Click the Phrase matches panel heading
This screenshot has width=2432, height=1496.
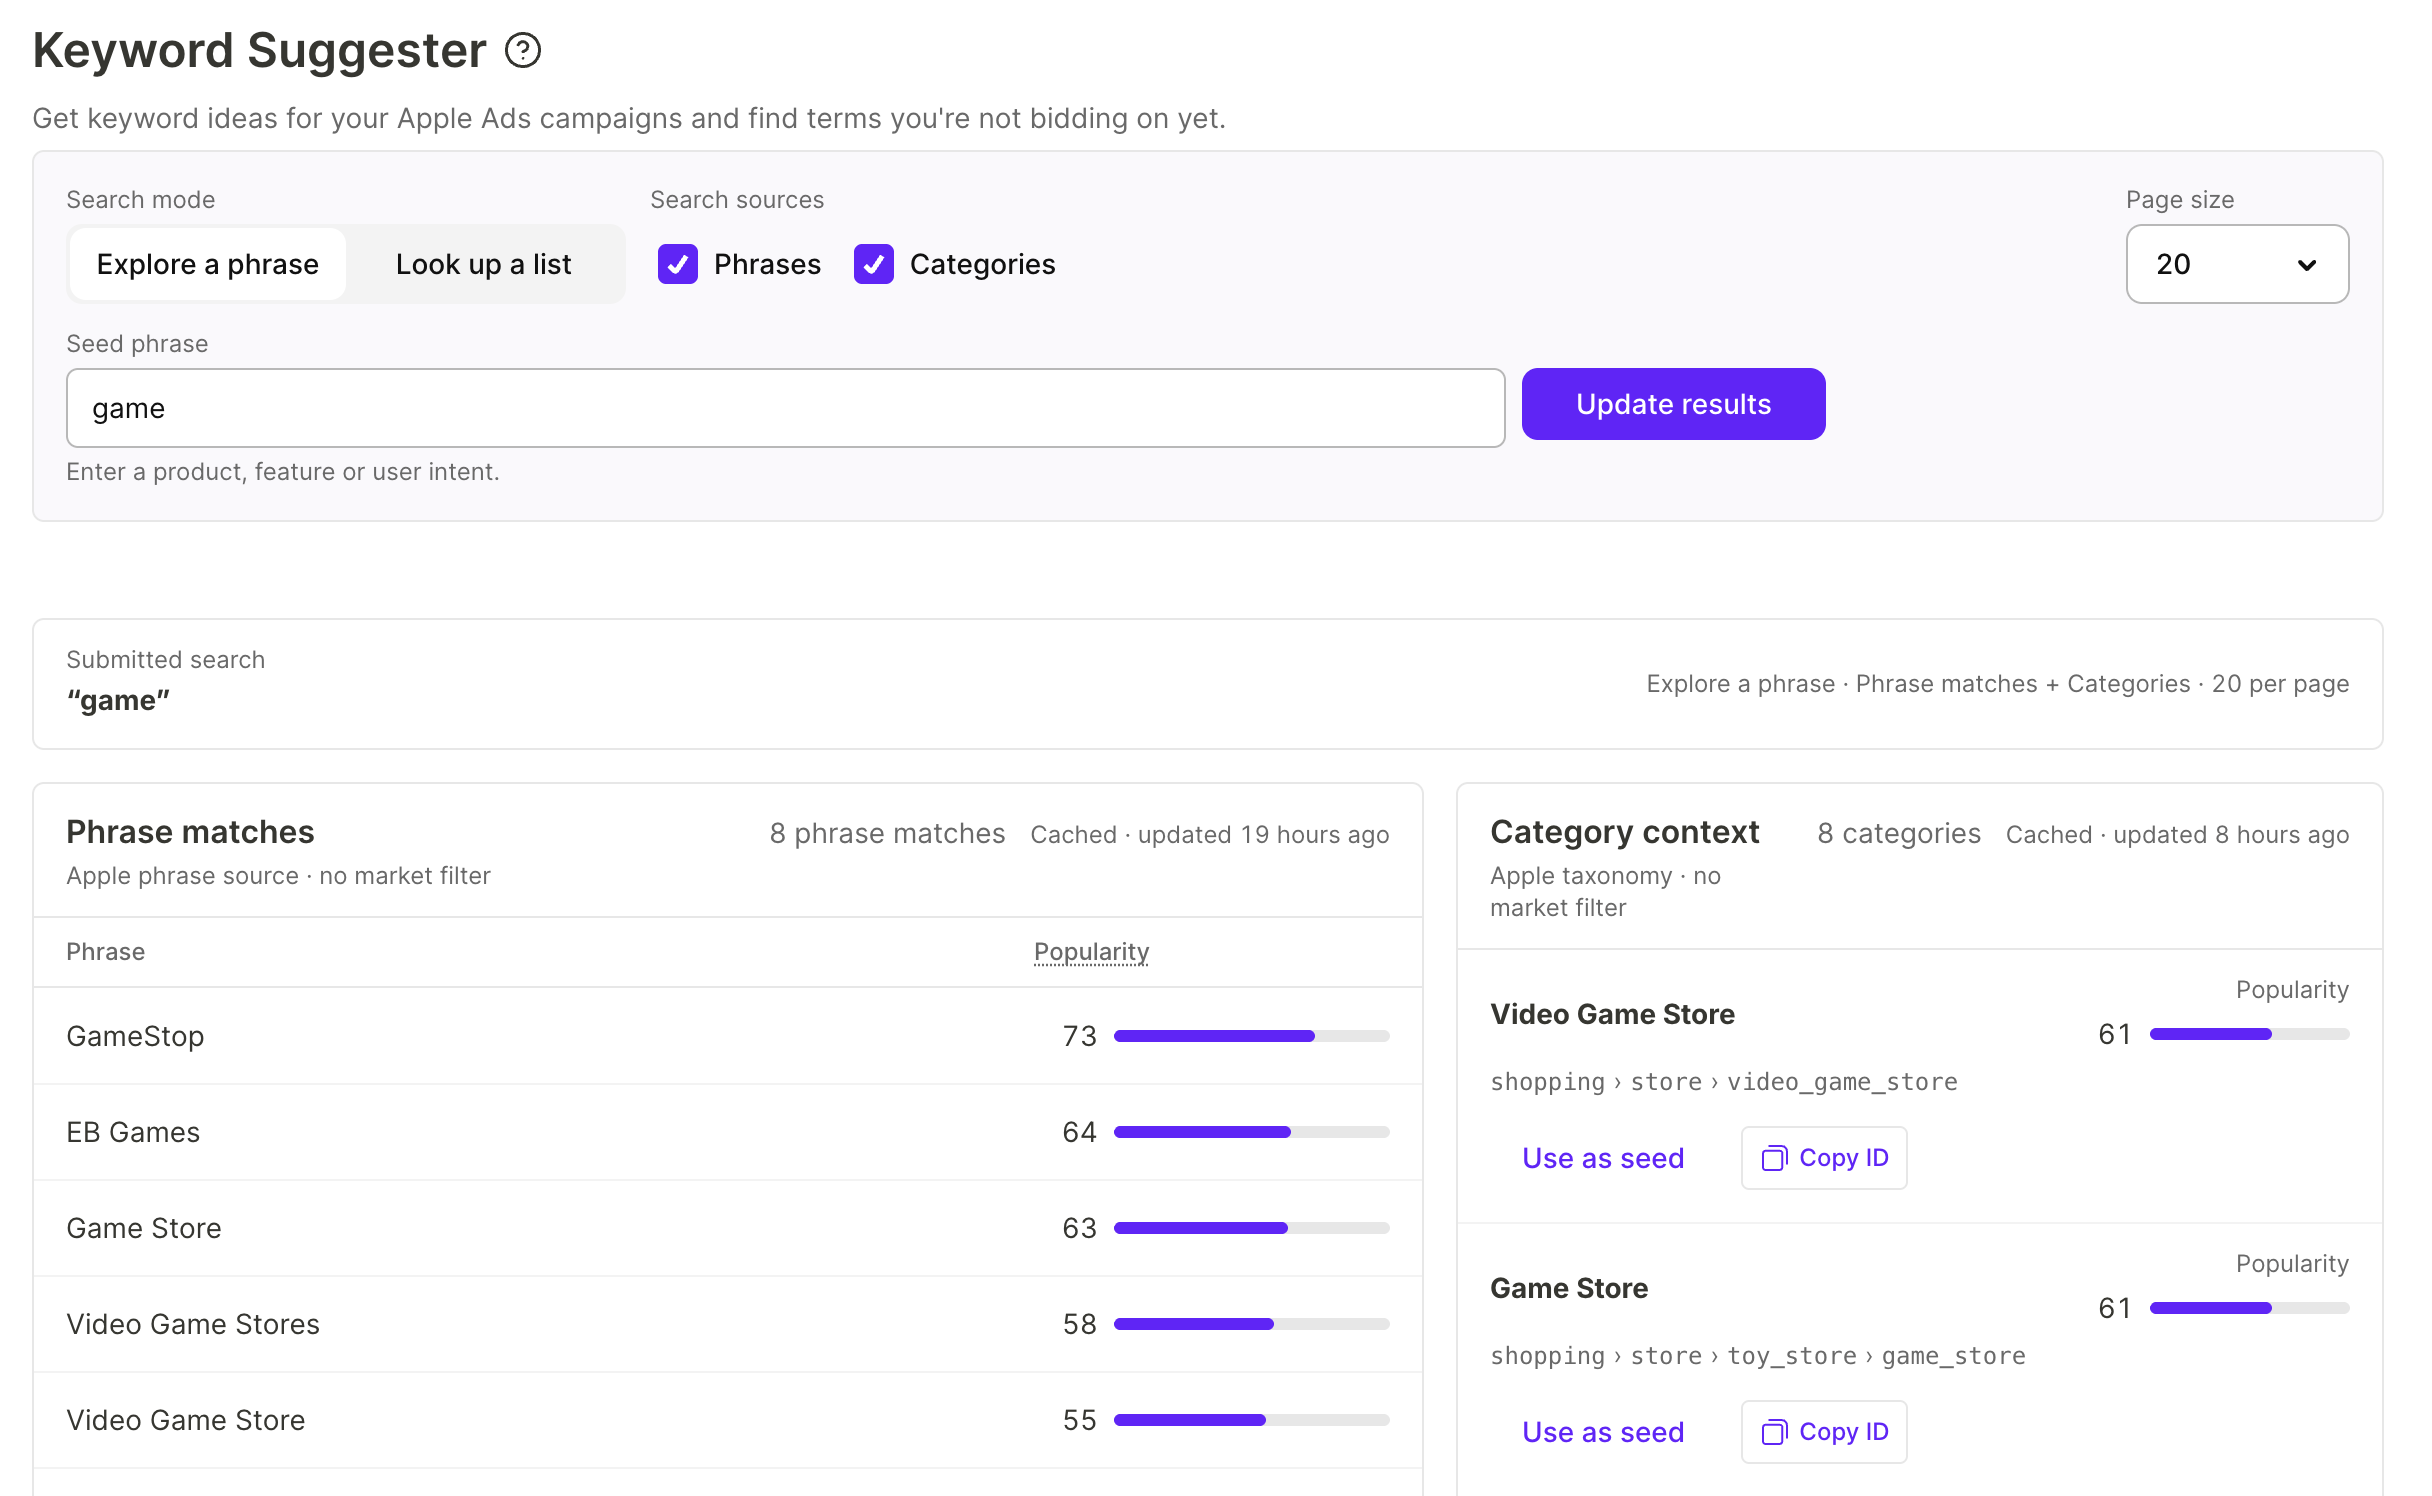tap(190, 832)
